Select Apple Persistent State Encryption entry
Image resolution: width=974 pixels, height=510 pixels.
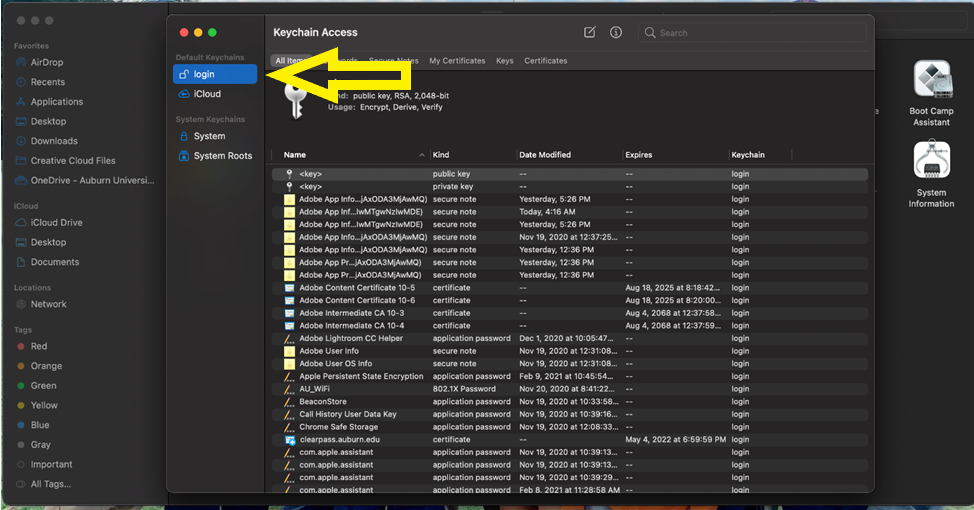(570, 376)
